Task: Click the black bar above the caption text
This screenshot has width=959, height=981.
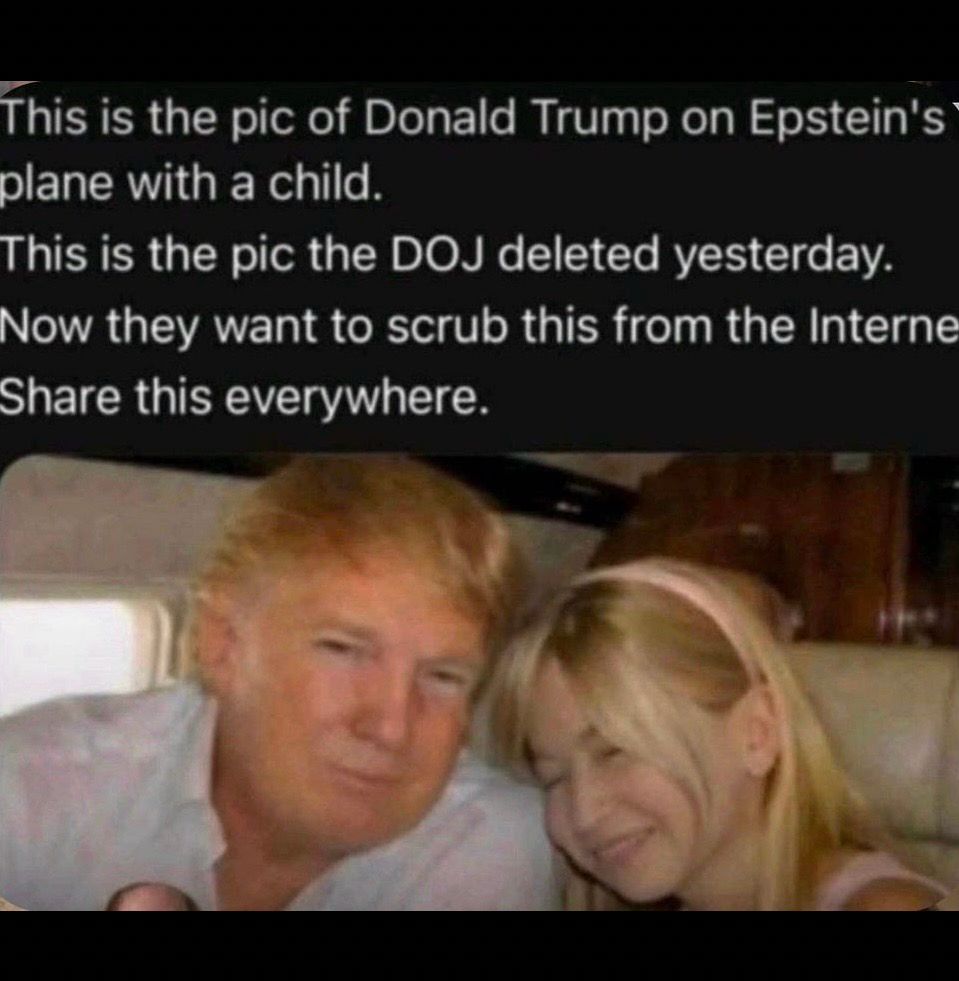Action: coord(479,40)
